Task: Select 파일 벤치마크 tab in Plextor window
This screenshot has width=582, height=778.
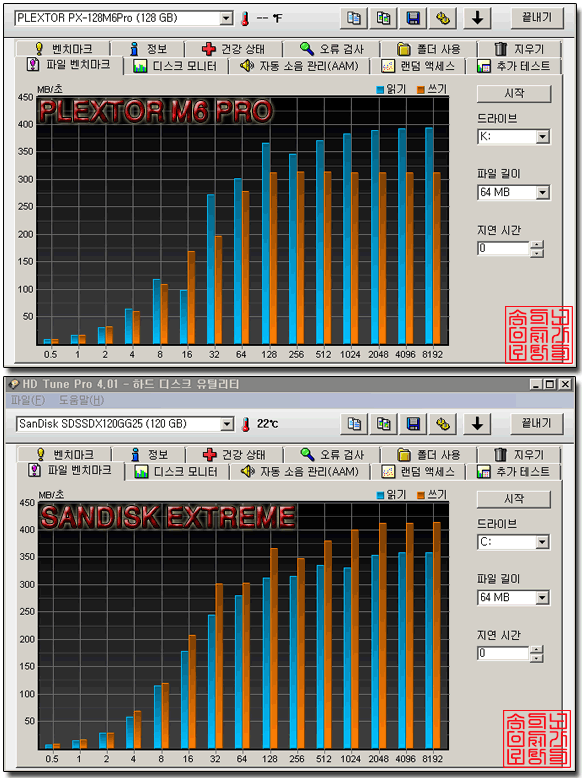Action: (68, 65)
